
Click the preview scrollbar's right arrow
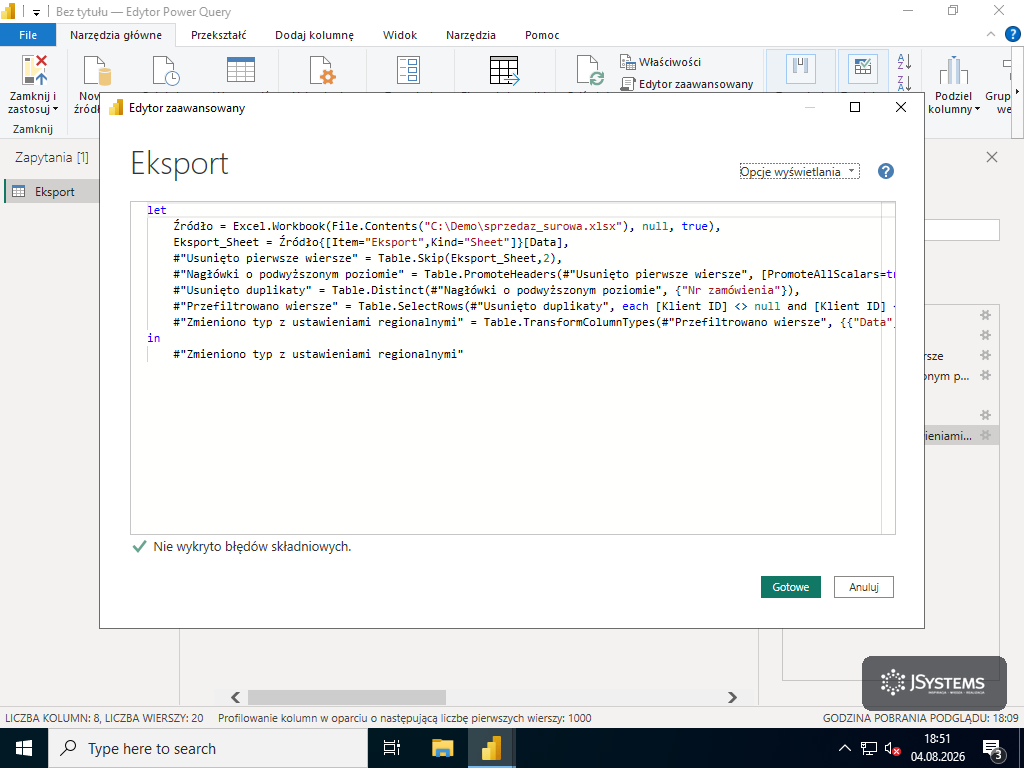coord(732,697)
